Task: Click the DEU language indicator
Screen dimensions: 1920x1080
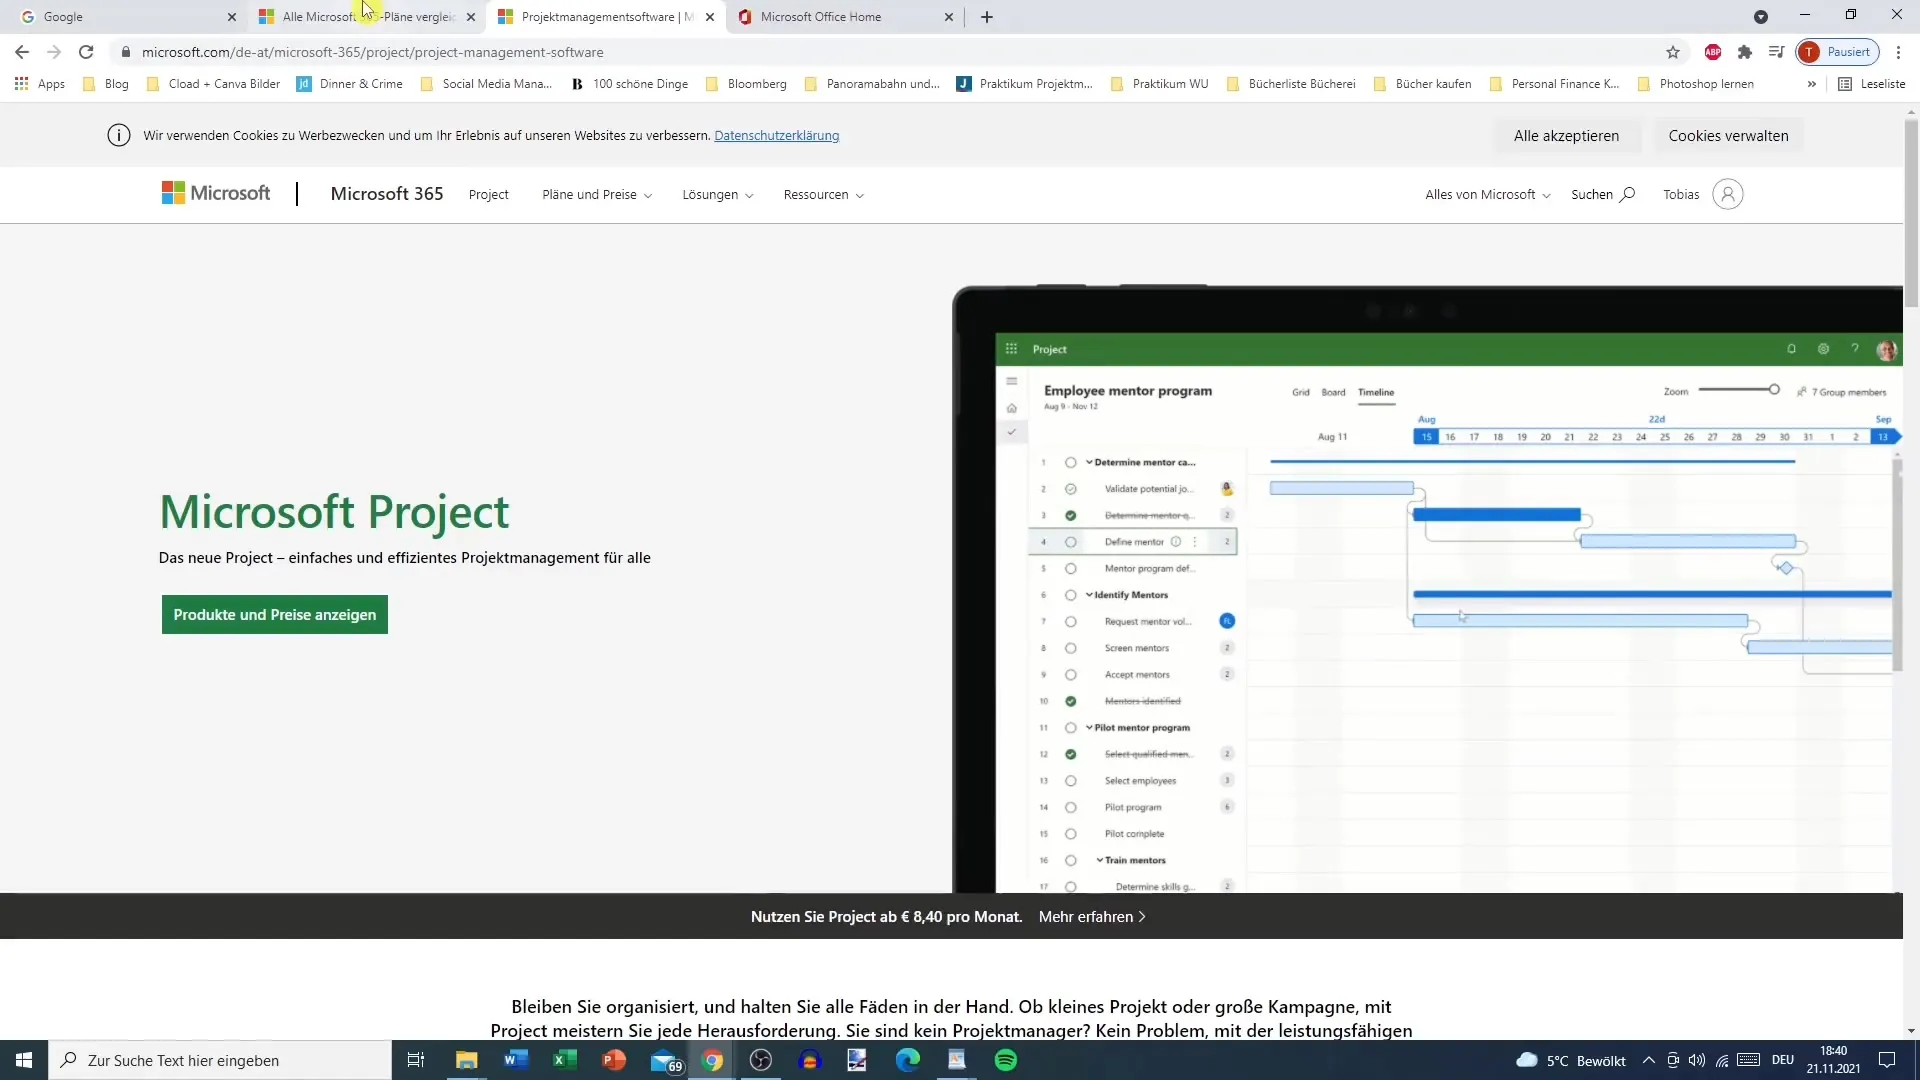Action: pyautogui.click(x=1782, y=1060)
